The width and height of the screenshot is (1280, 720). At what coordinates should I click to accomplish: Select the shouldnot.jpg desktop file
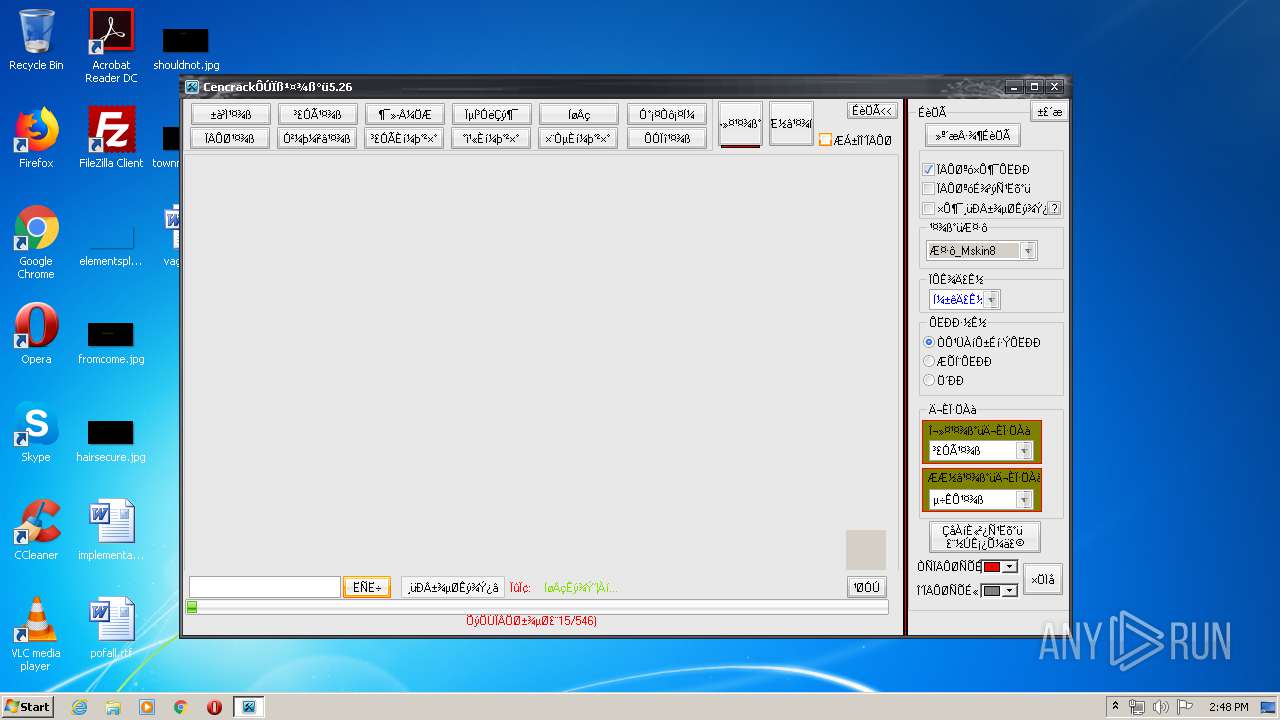[x=186, y=49]
